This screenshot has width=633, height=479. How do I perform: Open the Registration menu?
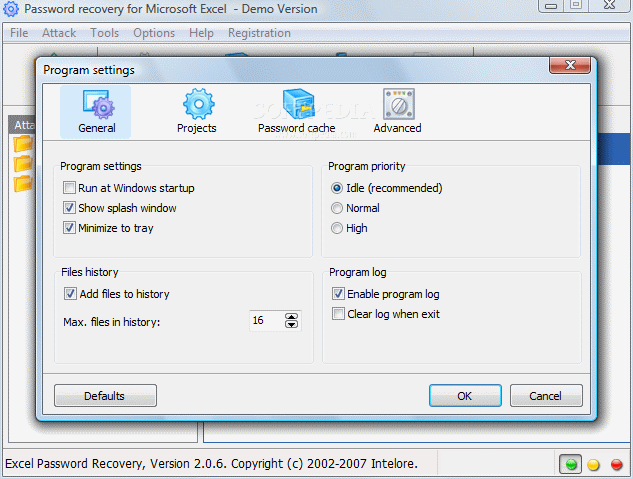260,33
